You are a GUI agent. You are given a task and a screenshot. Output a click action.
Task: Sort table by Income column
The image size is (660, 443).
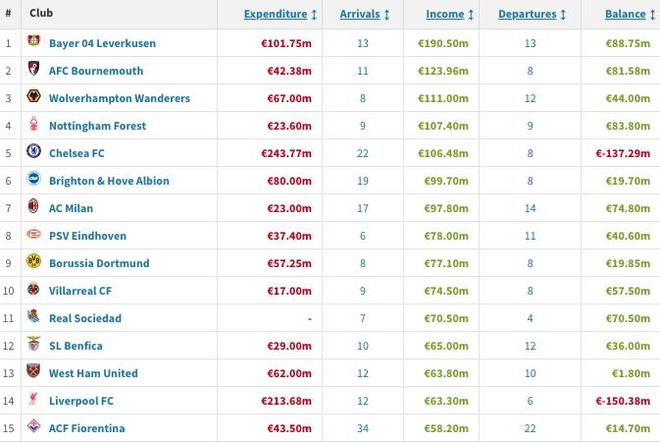pyautogui.click(x=448, y=15)
